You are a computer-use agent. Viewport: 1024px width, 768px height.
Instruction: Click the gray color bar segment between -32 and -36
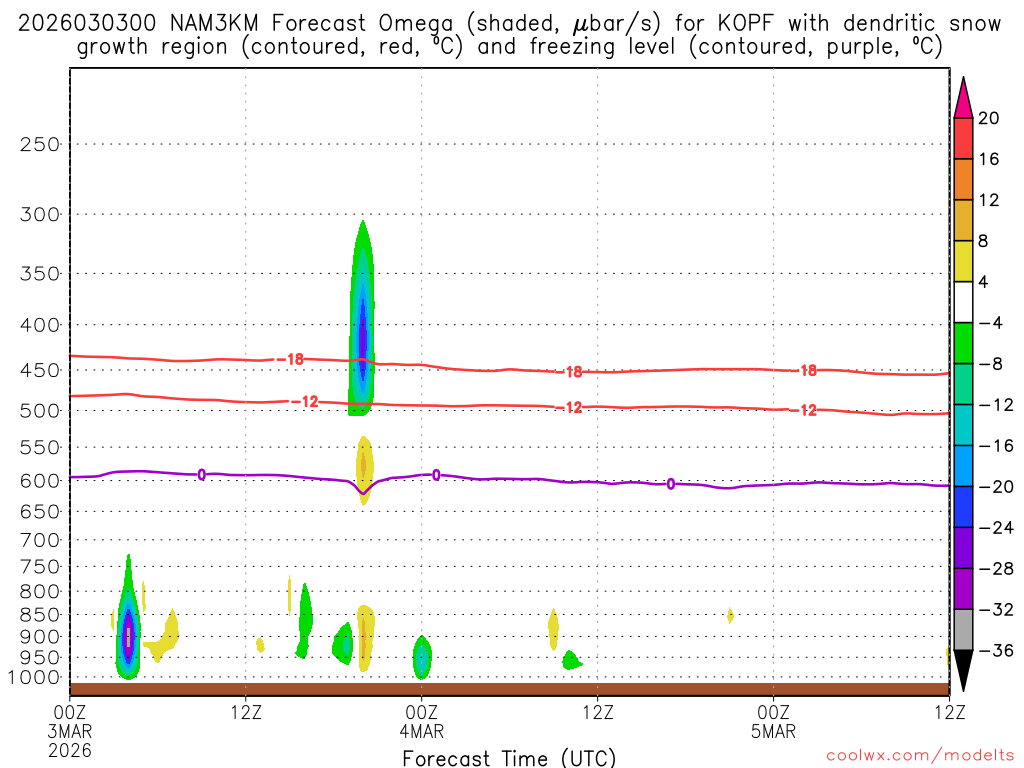tap(963, 630)
